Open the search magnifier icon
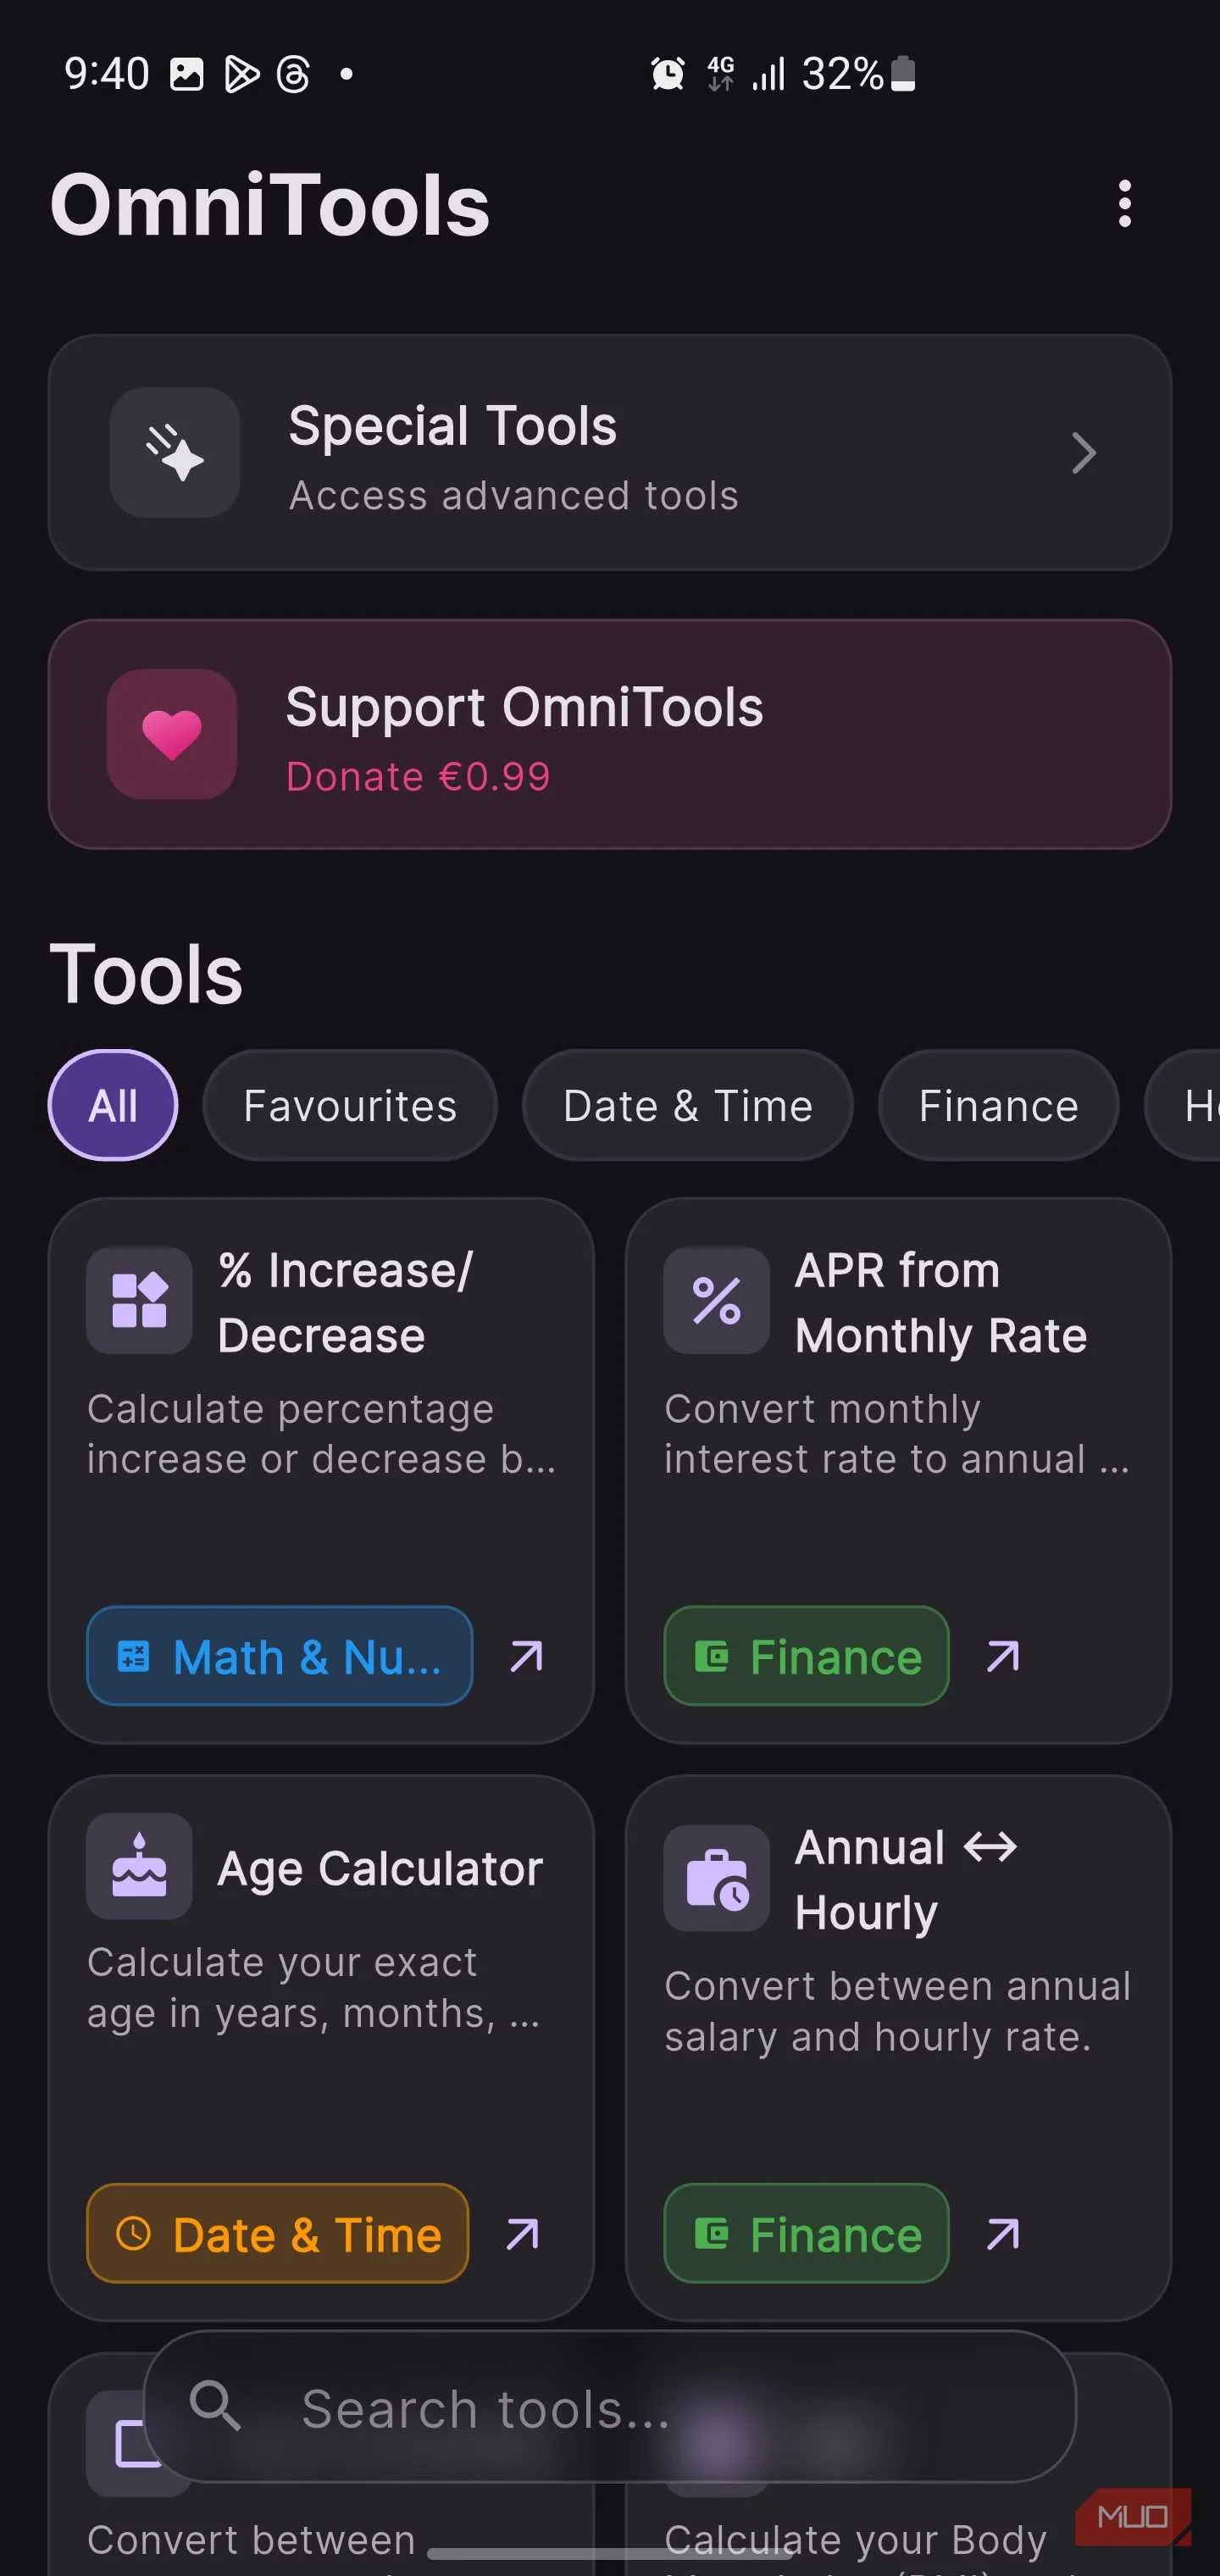 (218, 2407)
